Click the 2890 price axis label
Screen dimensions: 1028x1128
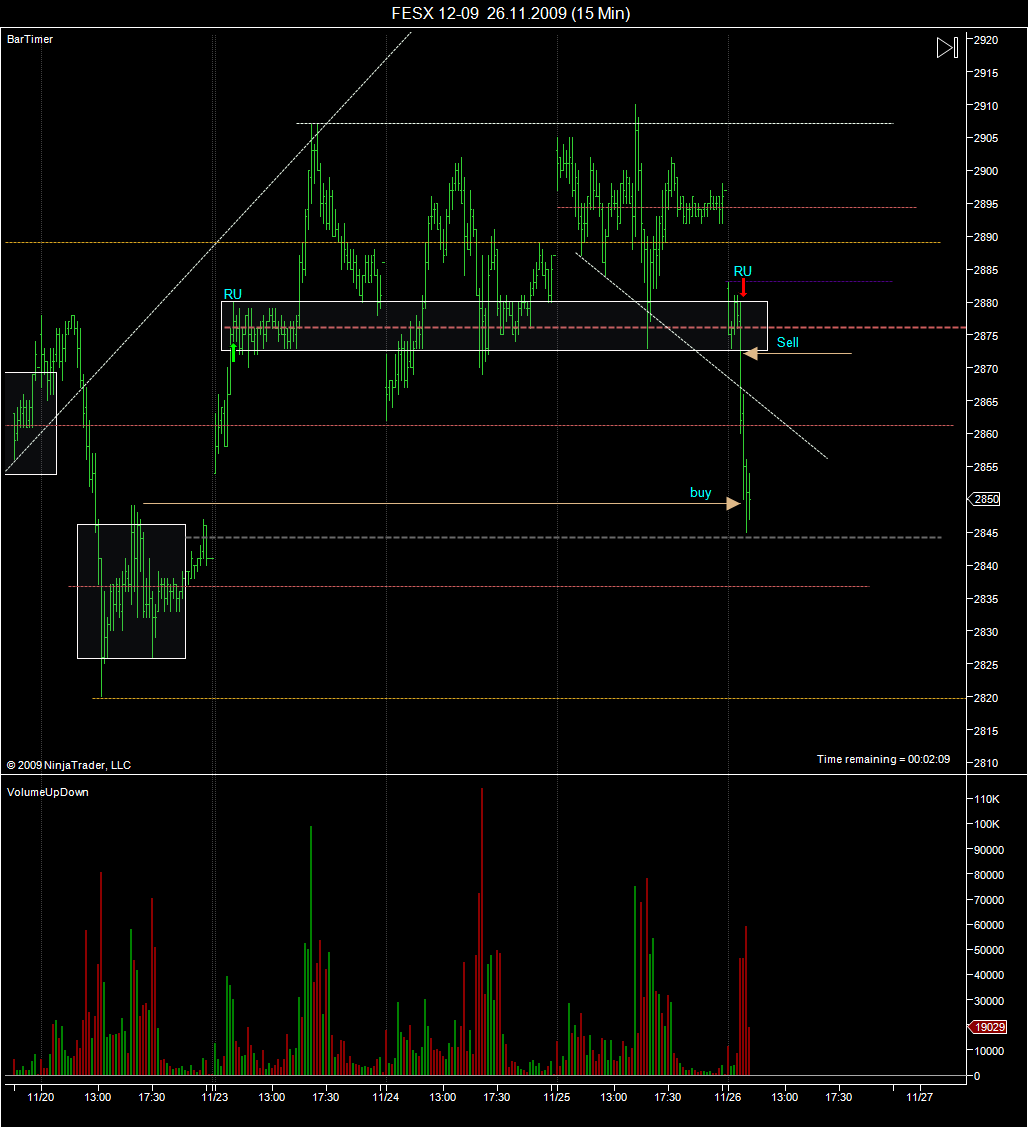(986, 237)
